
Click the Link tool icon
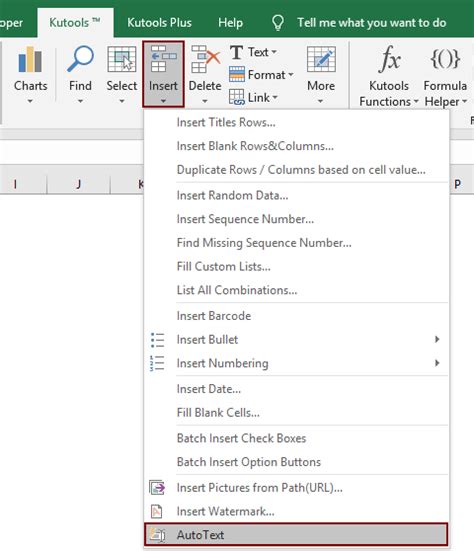(x=236, y=97)
